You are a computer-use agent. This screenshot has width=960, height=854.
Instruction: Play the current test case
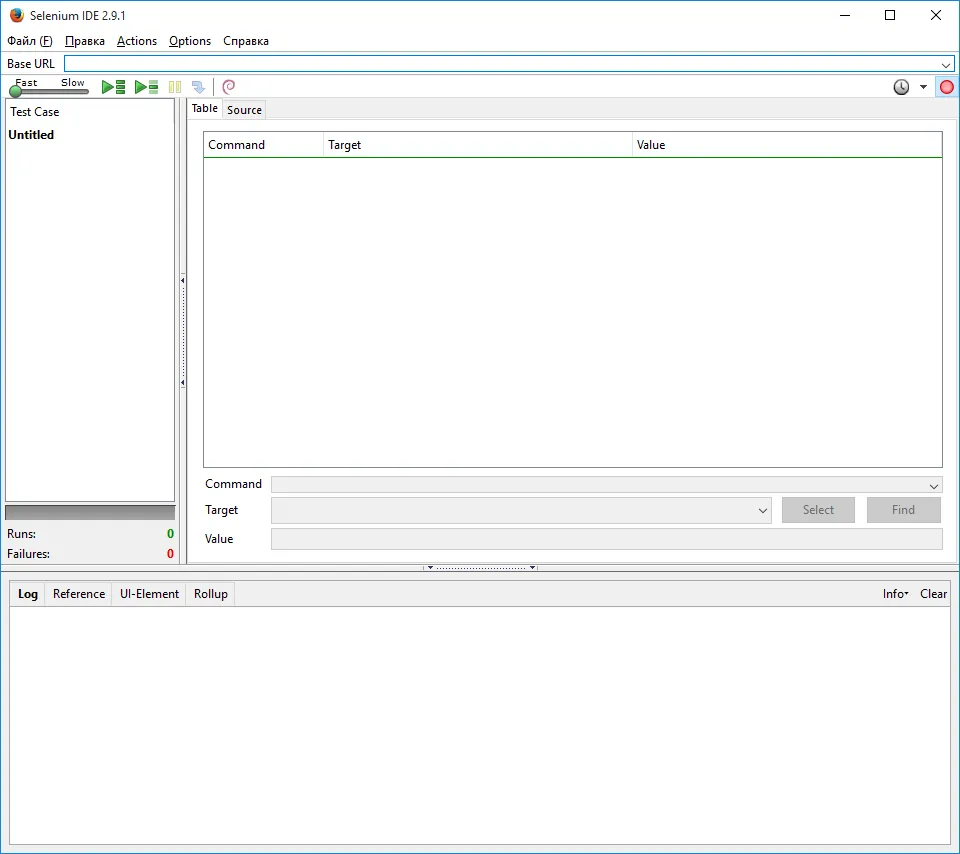(x=146, y=87)
